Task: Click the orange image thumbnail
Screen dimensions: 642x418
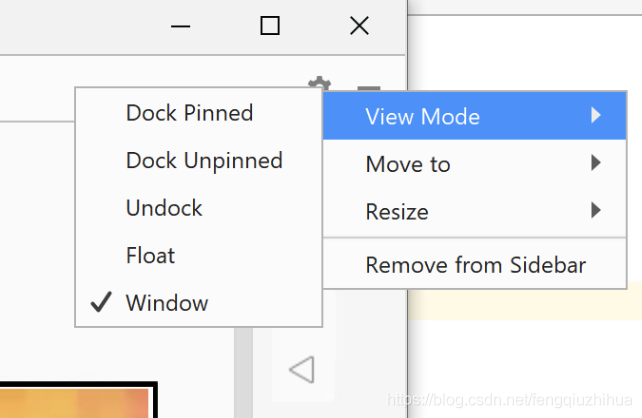Action: (73, 402)
